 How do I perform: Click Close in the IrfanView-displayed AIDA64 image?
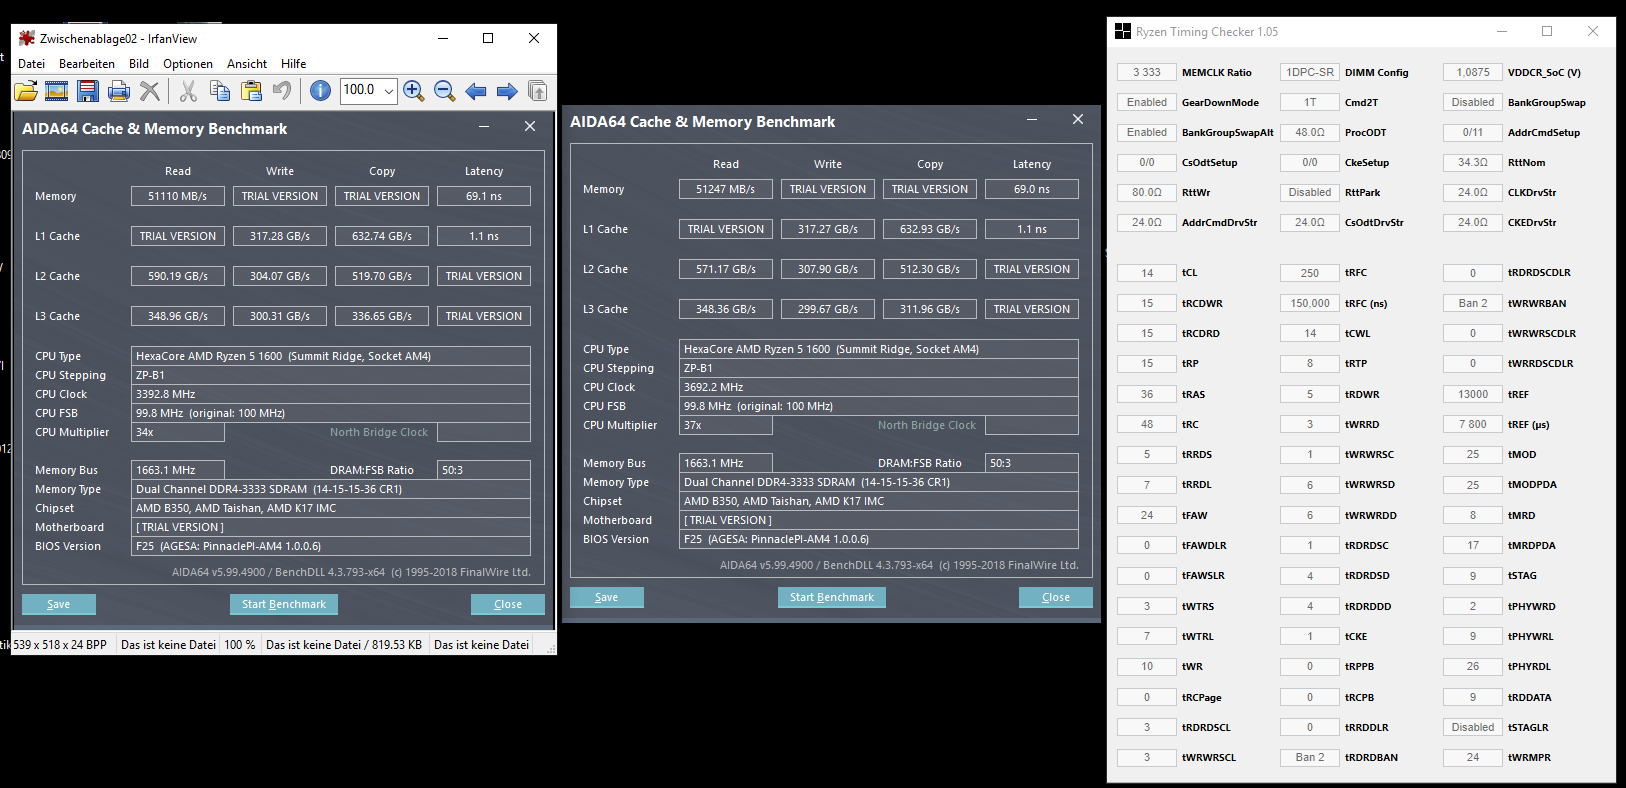pyautogui.click(x=508, y=604)
